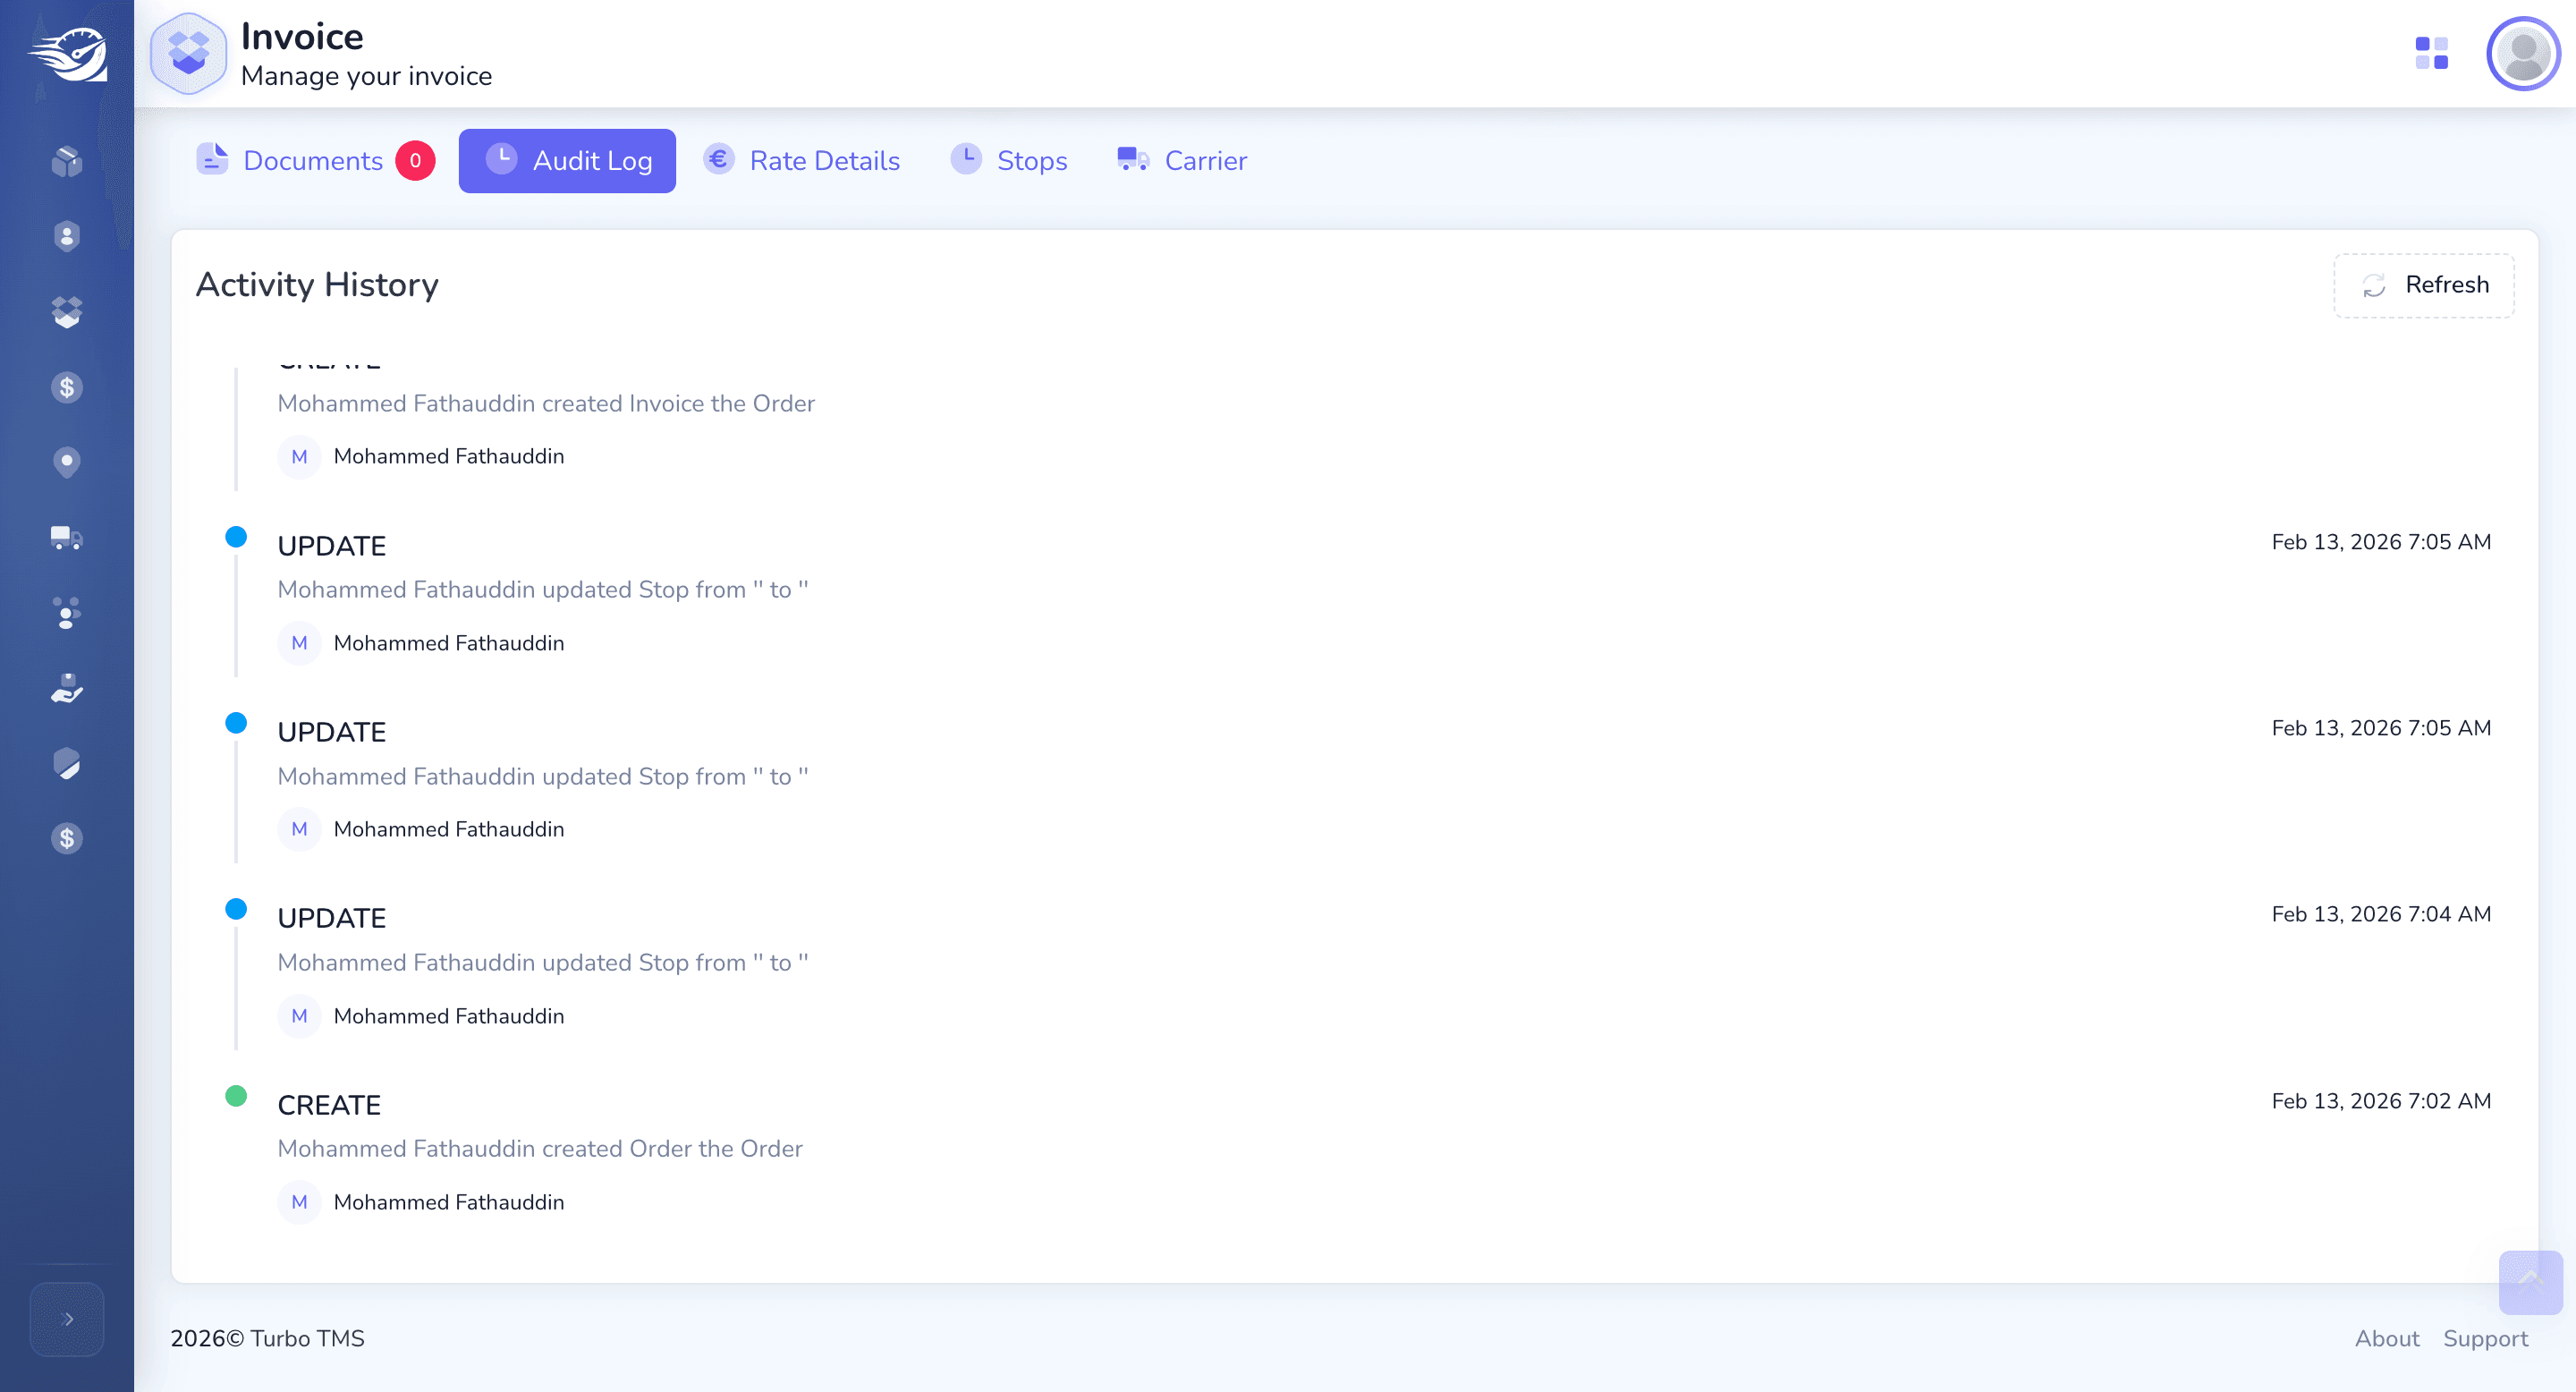Image resolution: width=2576 pixels, height=1392 pixels.
Task: Open the box package sidebar icon
Action: coord(67,161)
